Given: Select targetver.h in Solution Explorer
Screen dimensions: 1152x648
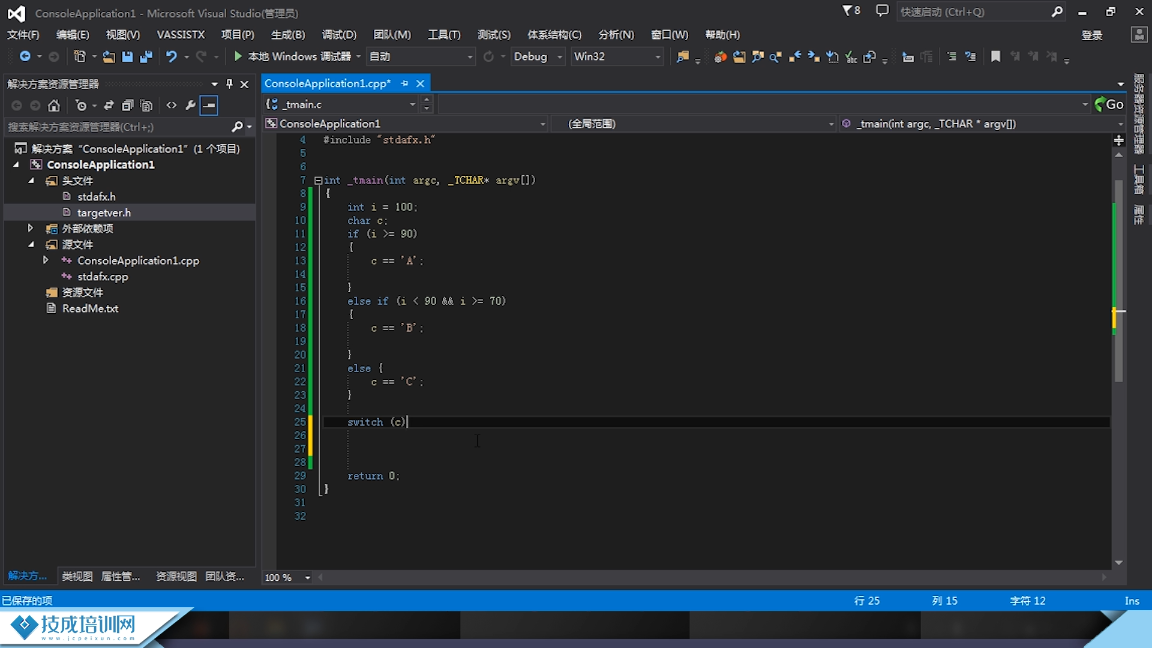Looking at the screenshot, I should pyautogui.click(x=104, y=213).
